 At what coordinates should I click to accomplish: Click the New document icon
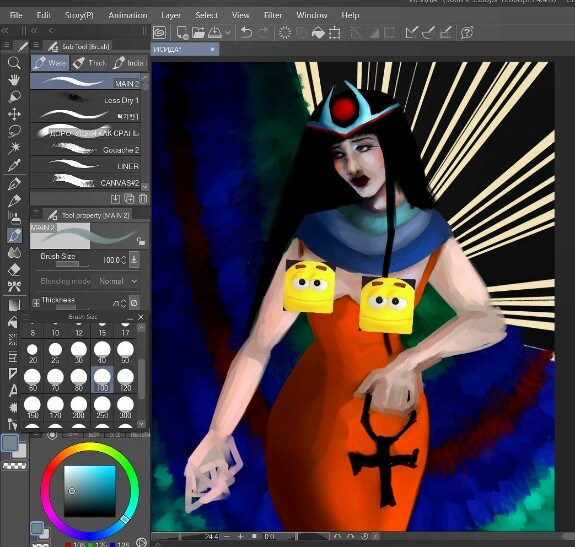click(182, 33)
